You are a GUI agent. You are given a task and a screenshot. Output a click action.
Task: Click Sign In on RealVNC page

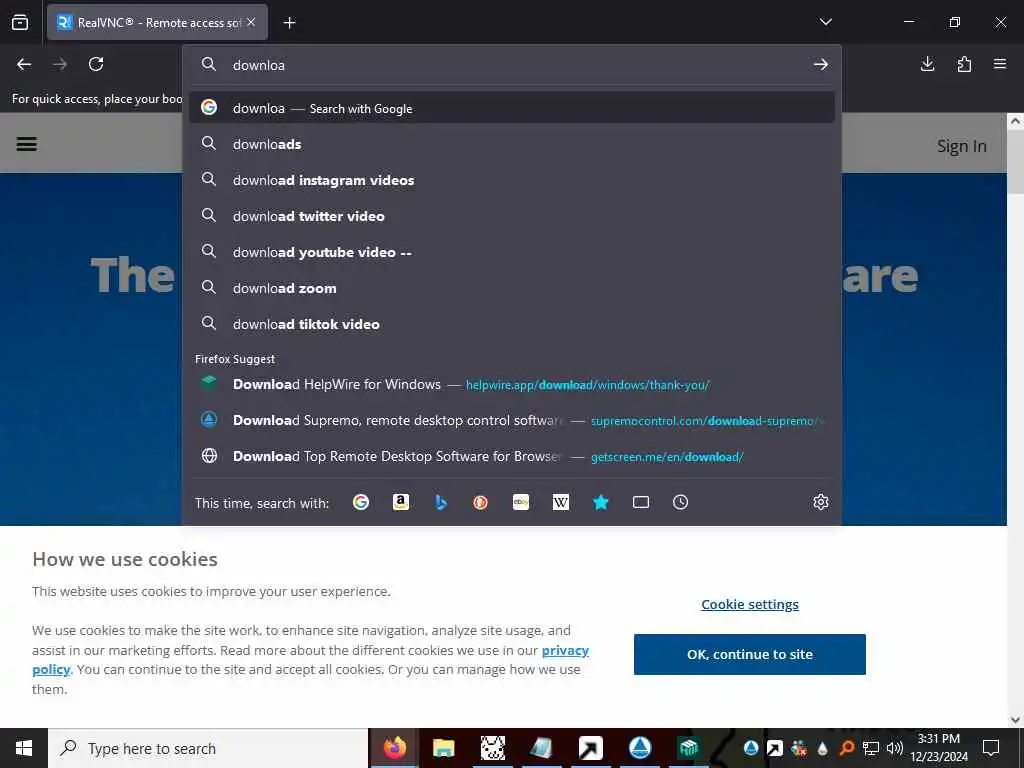coord(961,146)
